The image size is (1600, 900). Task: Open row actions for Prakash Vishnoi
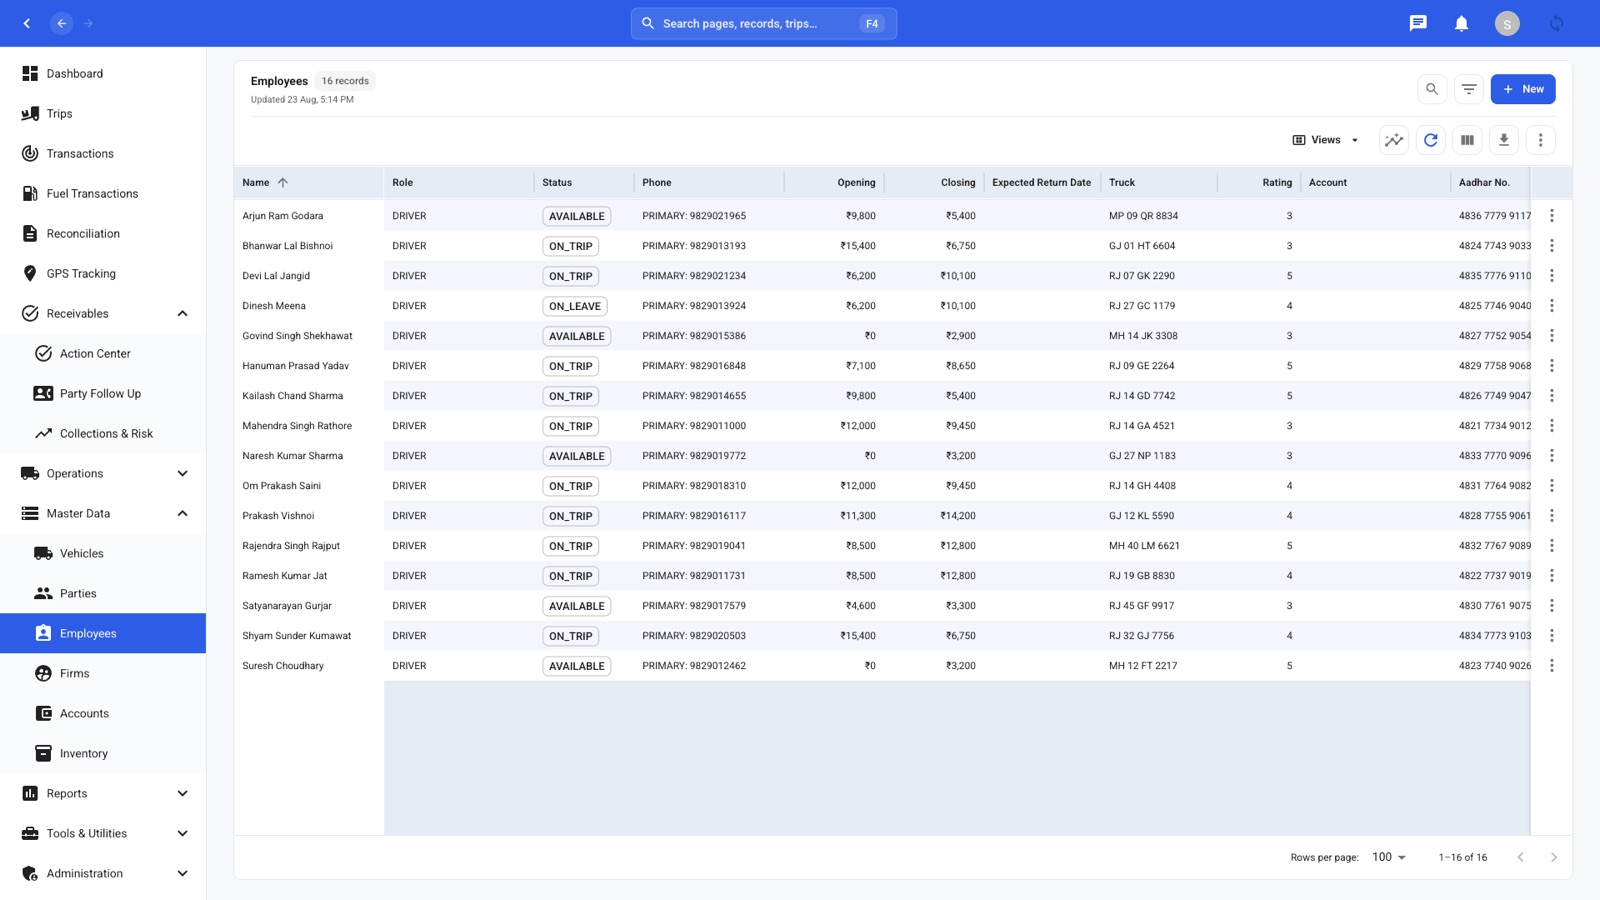(1551, 516)
